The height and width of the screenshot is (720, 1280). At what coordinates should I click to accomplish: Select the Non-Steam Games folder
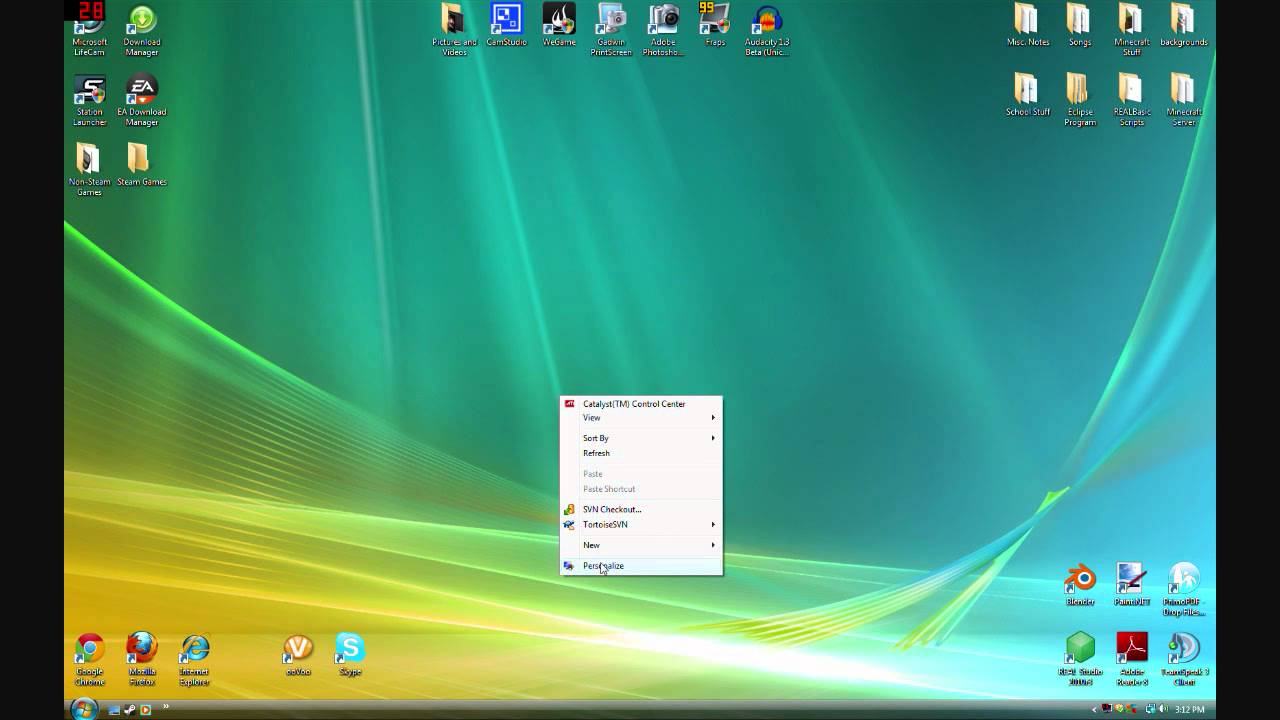(x=90, y=170)
